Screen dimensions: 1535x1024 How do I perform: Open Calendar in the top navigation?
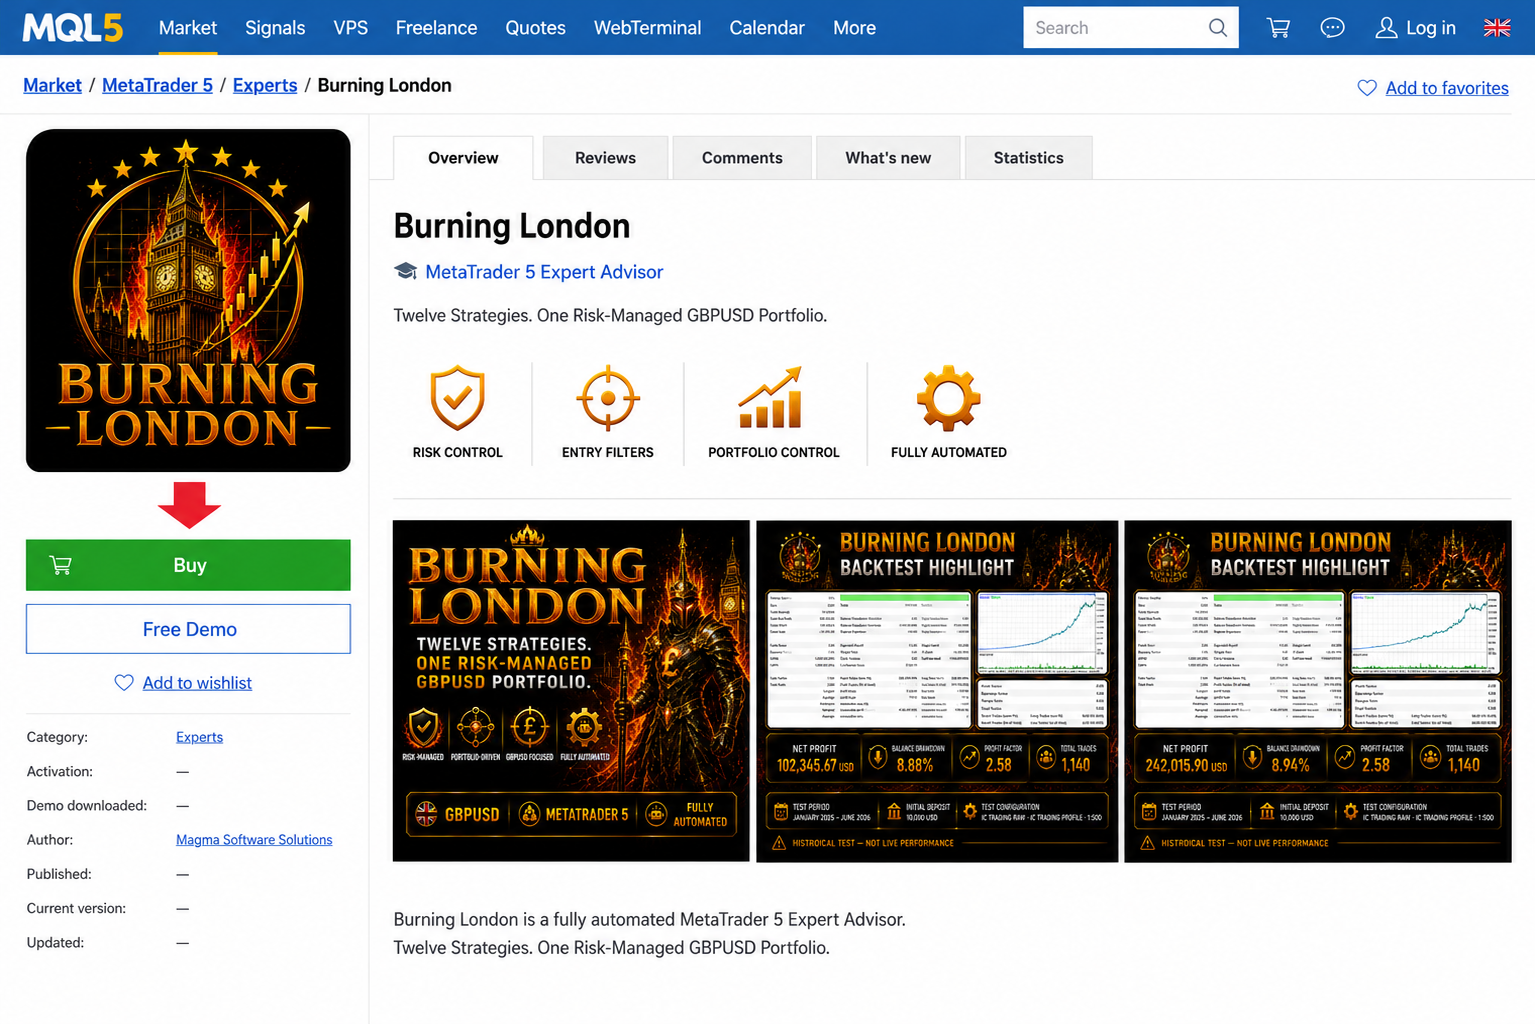[767, 28]
